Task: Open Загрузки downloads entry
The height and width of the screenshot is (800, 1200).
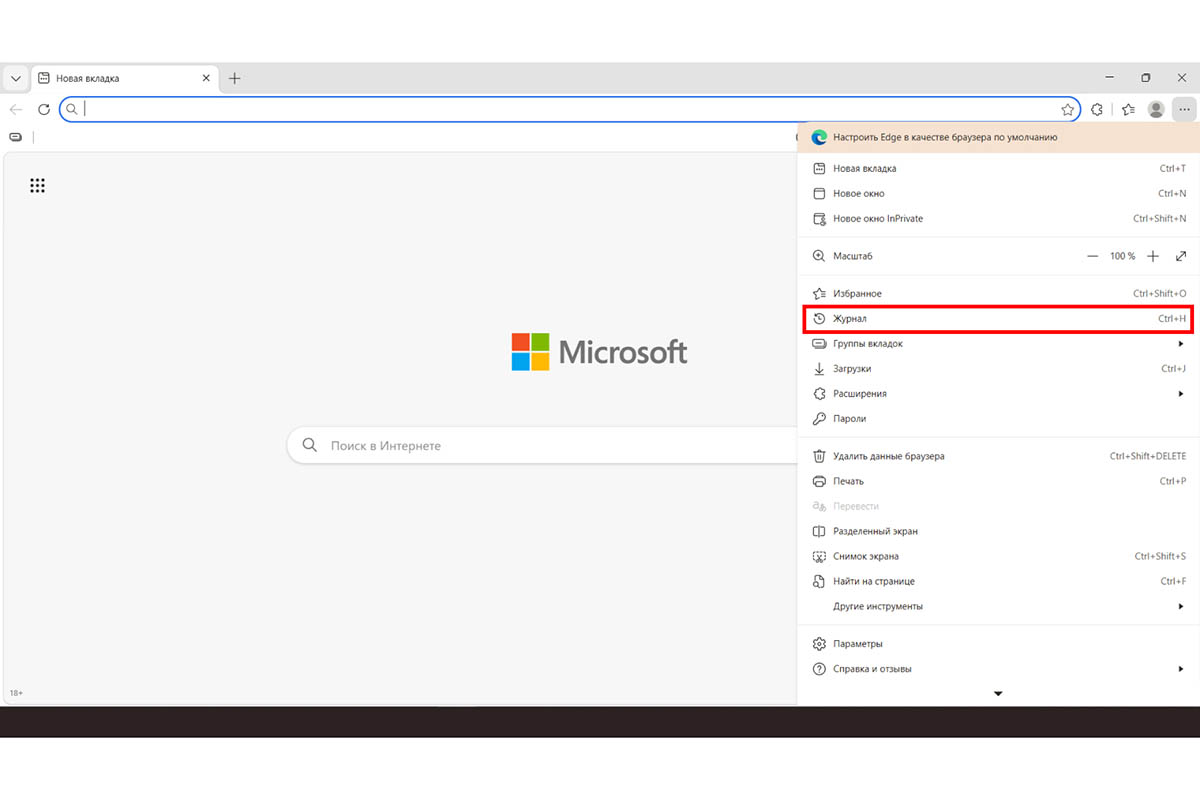Action: (x=998, y=369)
